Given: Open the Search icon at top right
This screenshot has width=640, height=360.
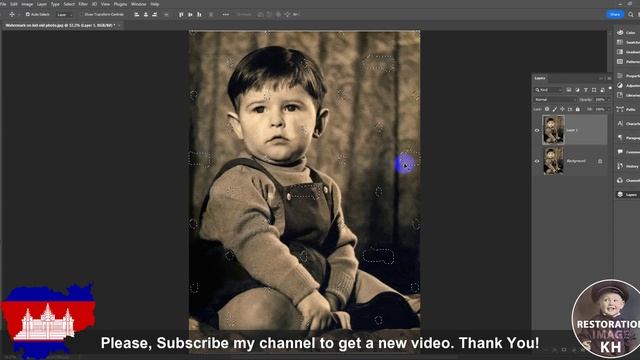Looking at the screenshot, I should point(631,14).
